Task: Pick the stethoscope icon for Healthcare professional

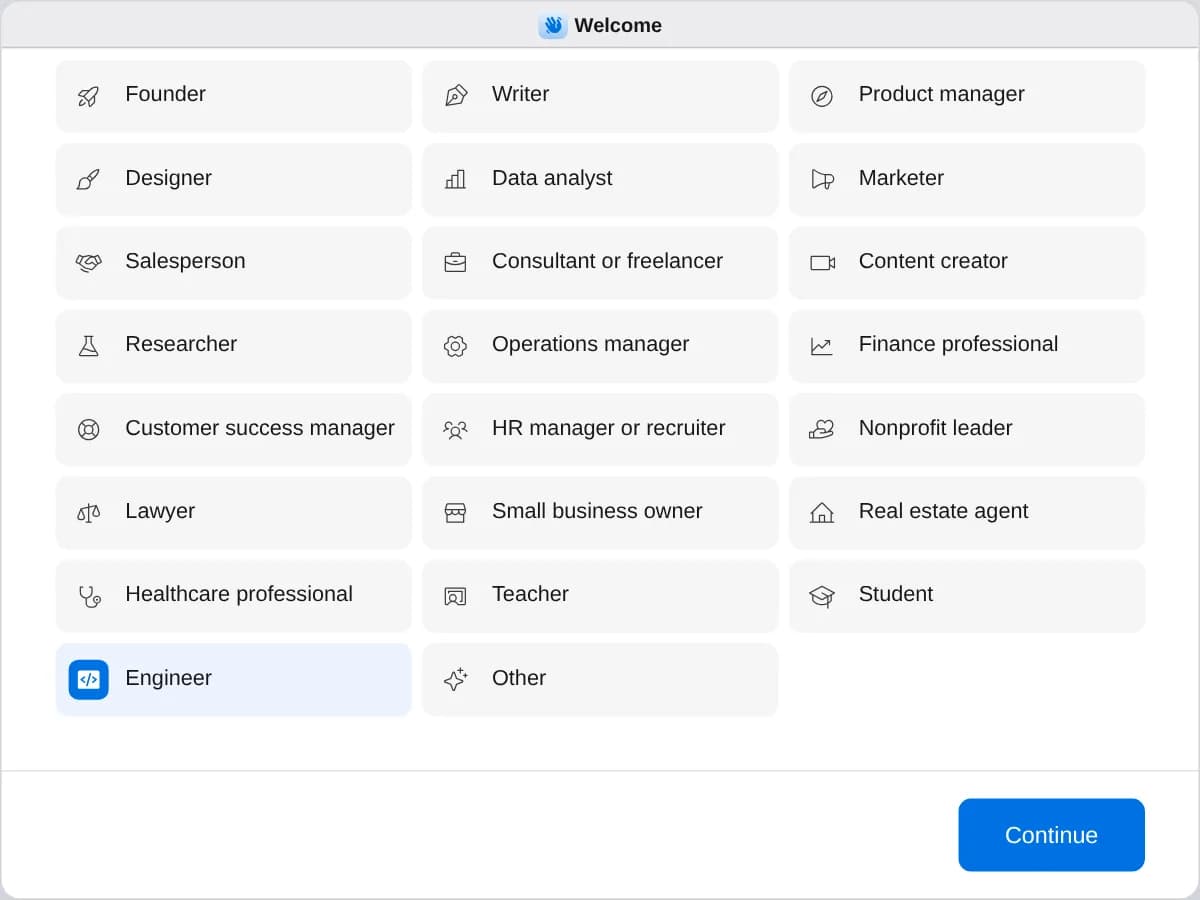Action: [x=89, y=597]
